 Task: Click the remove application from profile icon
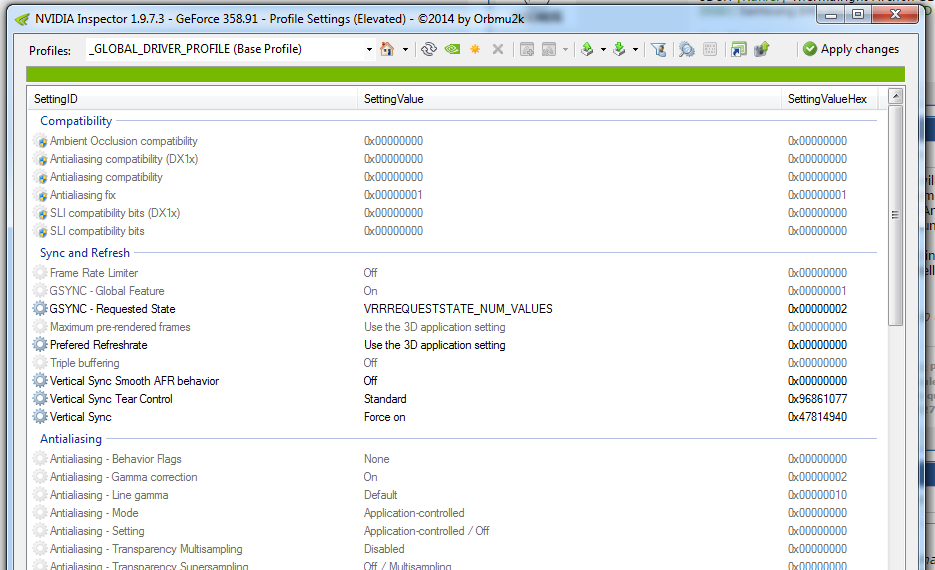549,49
